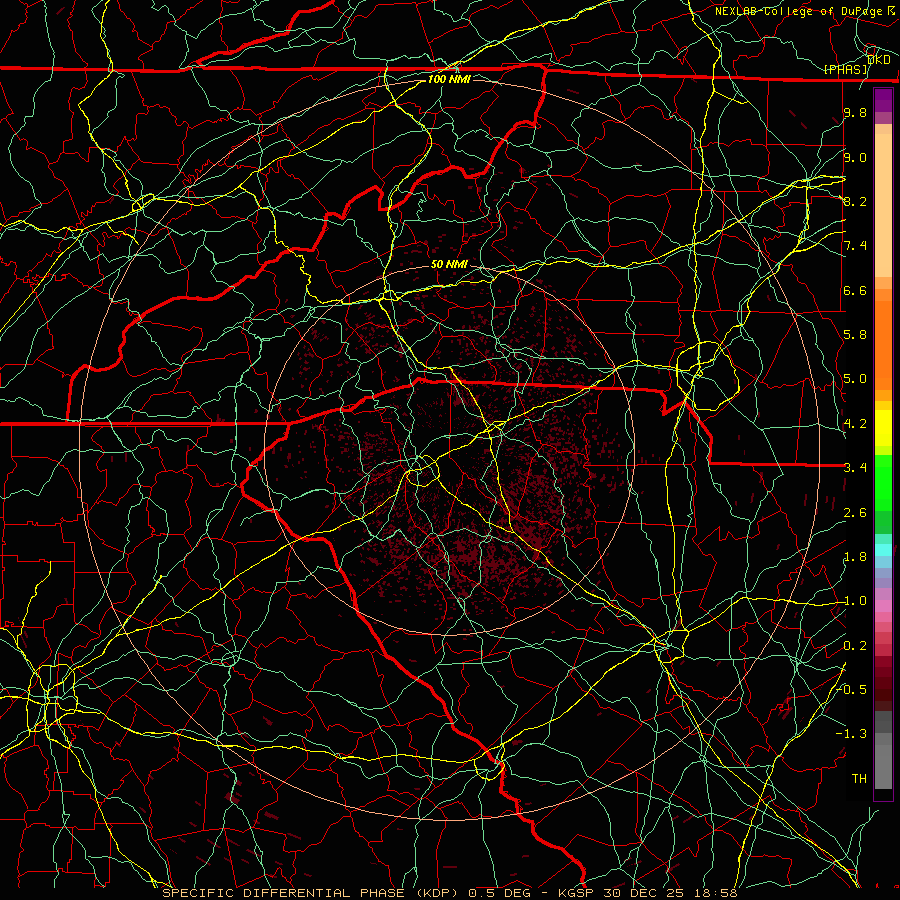Click the 4.2 scale value
The width and height of the screenshot is (900, 900).
tap(855, 423)
